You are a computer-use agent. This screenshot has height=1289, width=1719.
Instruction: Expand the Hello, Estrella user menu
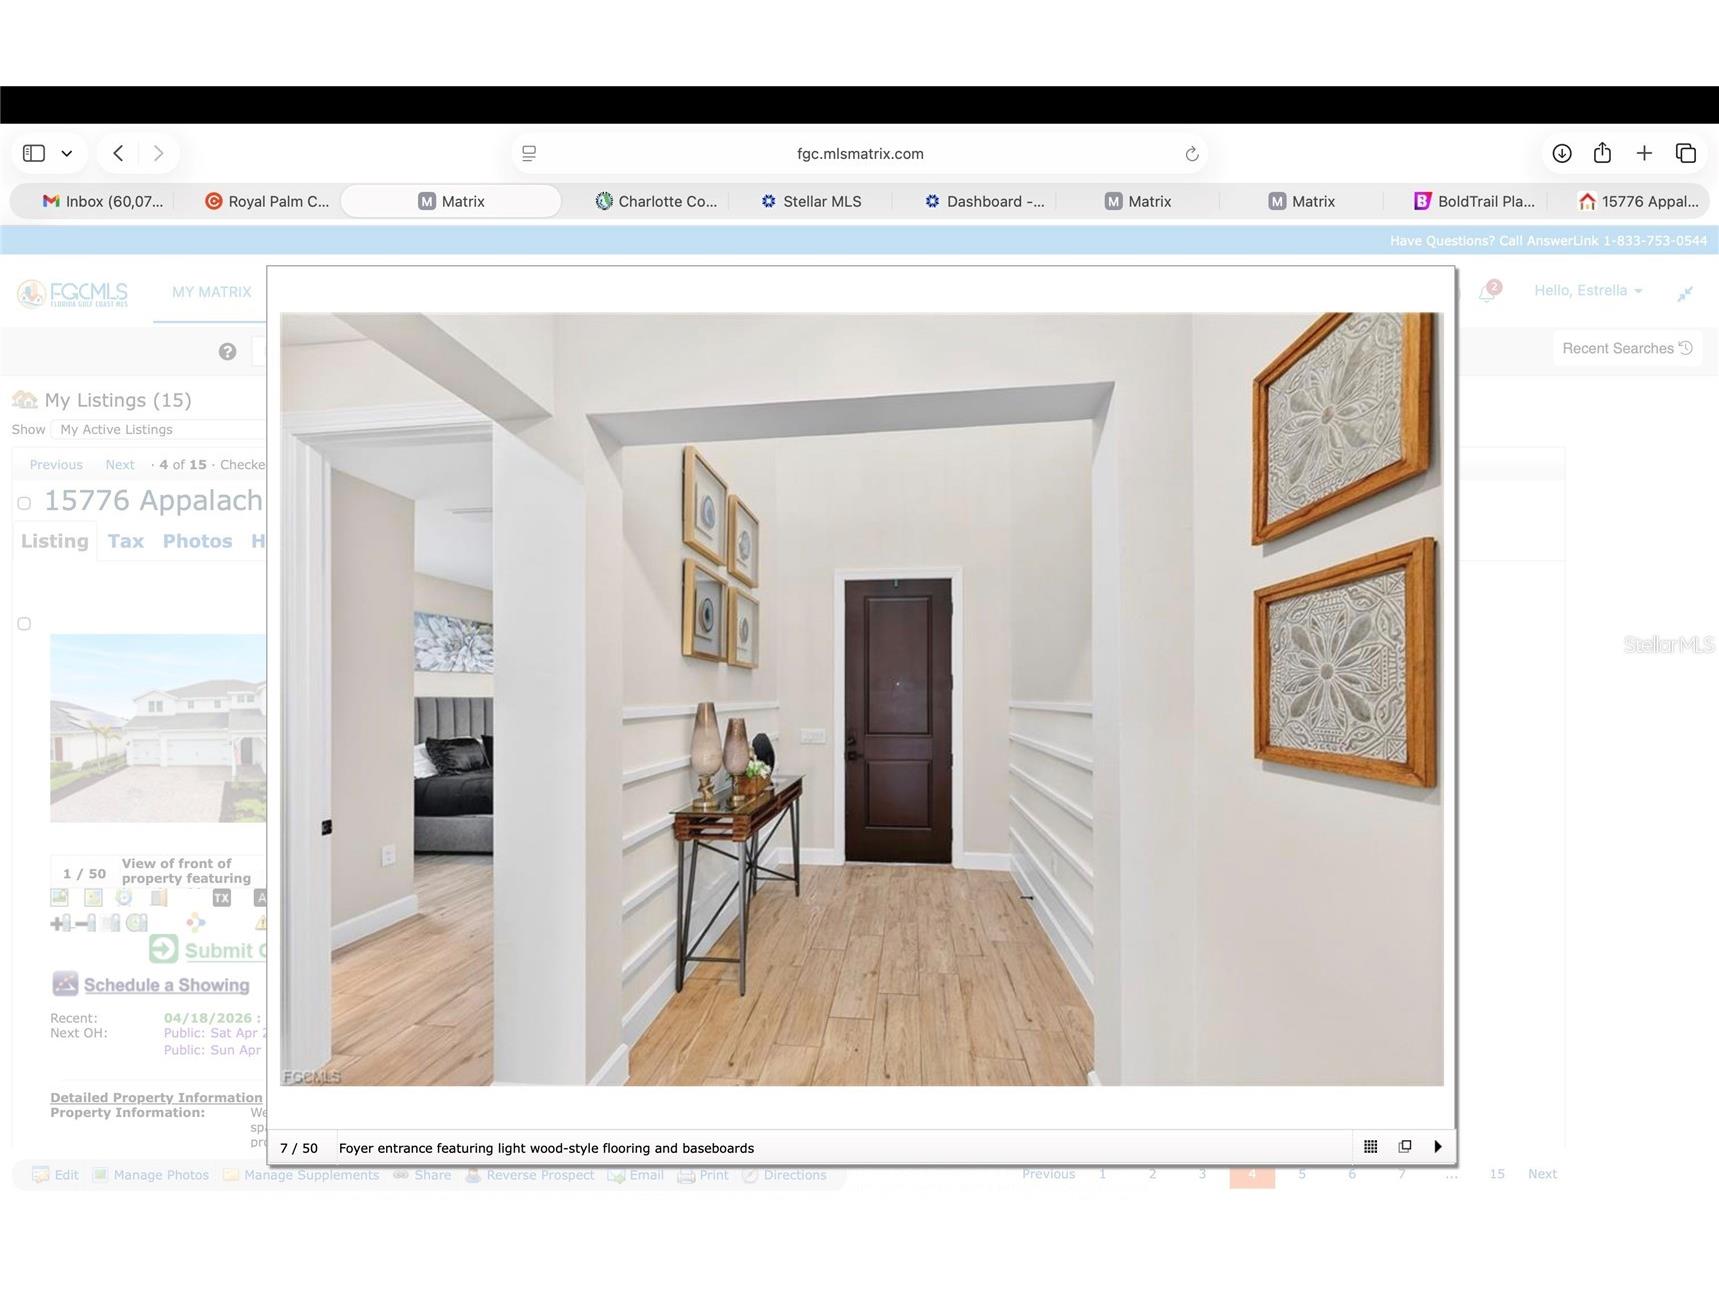click(x=1588, y=290)
